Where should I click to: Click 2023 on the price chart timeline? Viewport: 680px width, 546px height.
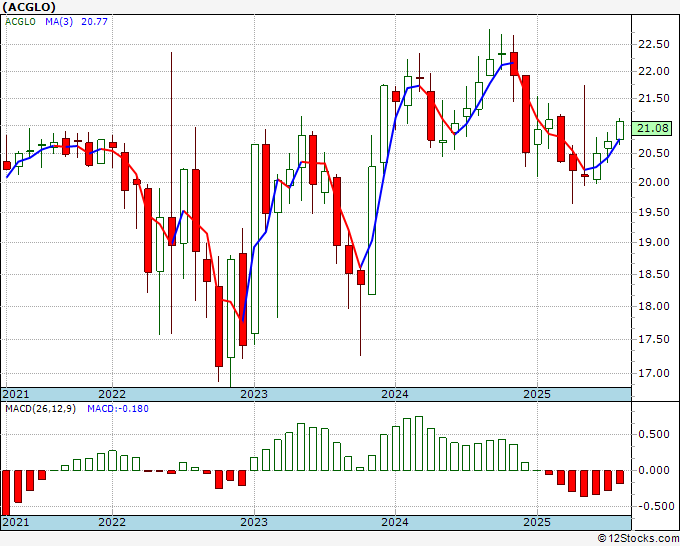pyautogui.click(x=254, y=394)
